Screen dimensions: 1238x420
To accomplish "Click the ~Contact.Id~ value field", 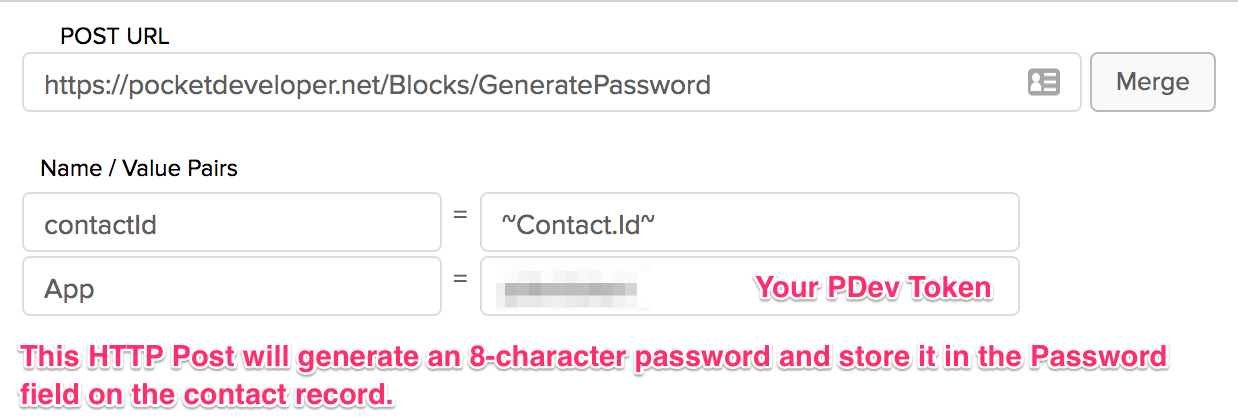I will (x=750, y=222).
